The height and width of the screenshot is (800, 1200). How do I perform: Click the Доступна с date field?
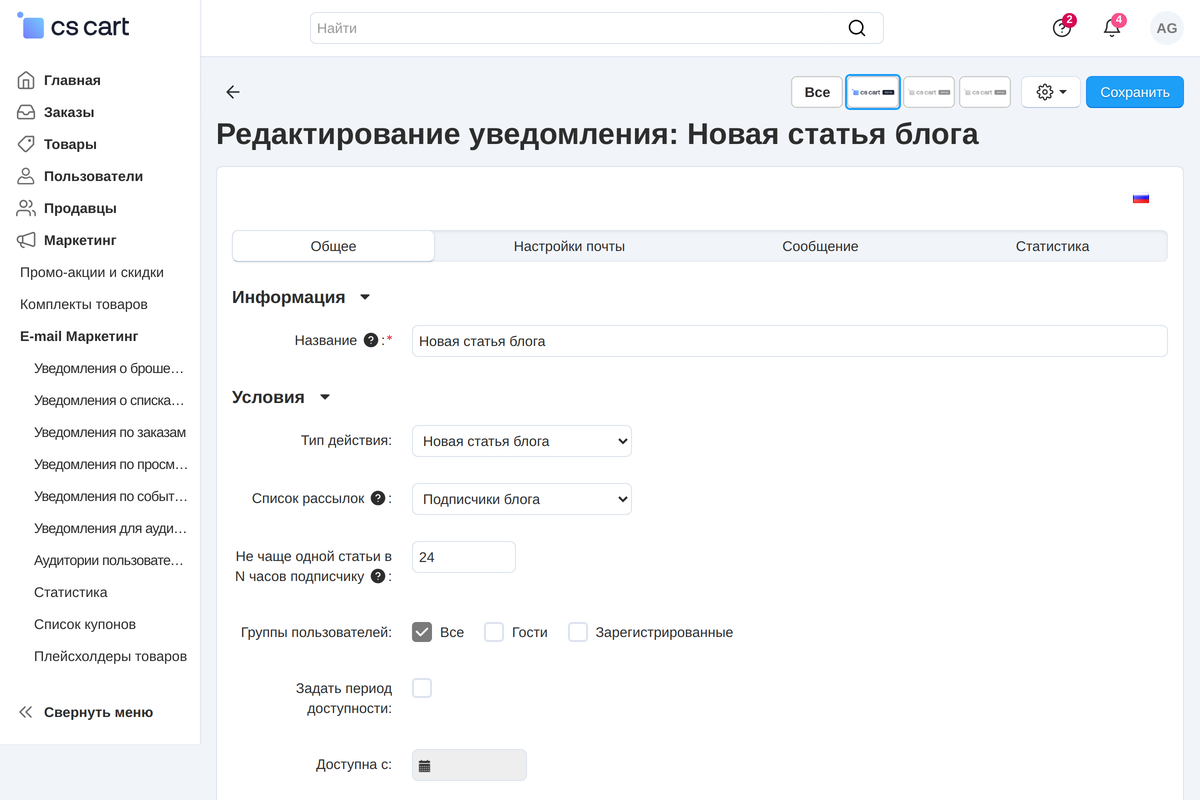(469, 765)
